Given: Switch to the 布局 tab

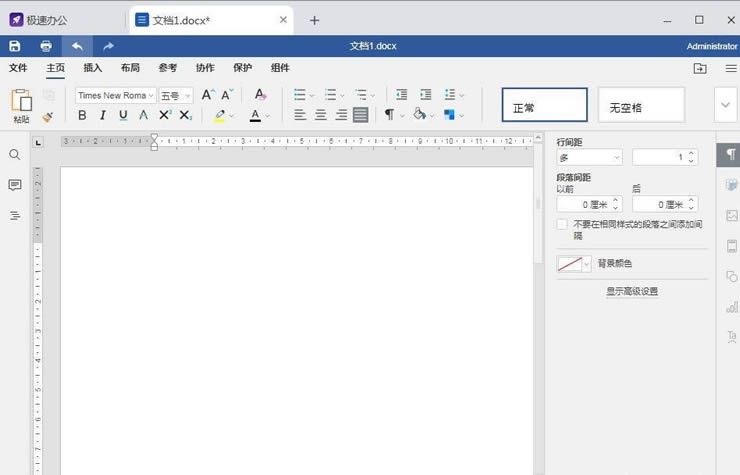Looking at the screenshot, I should pos(130,68).
